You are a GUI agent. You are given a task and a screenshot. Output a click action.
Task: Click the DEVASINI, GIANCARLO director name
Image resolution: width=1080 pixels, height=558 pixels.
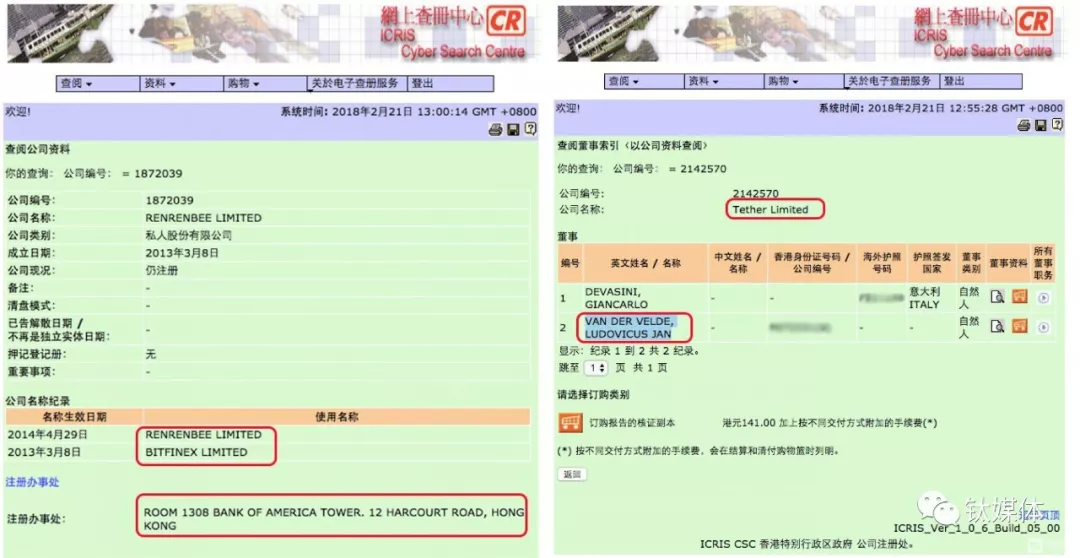click(x=616, y=298)
